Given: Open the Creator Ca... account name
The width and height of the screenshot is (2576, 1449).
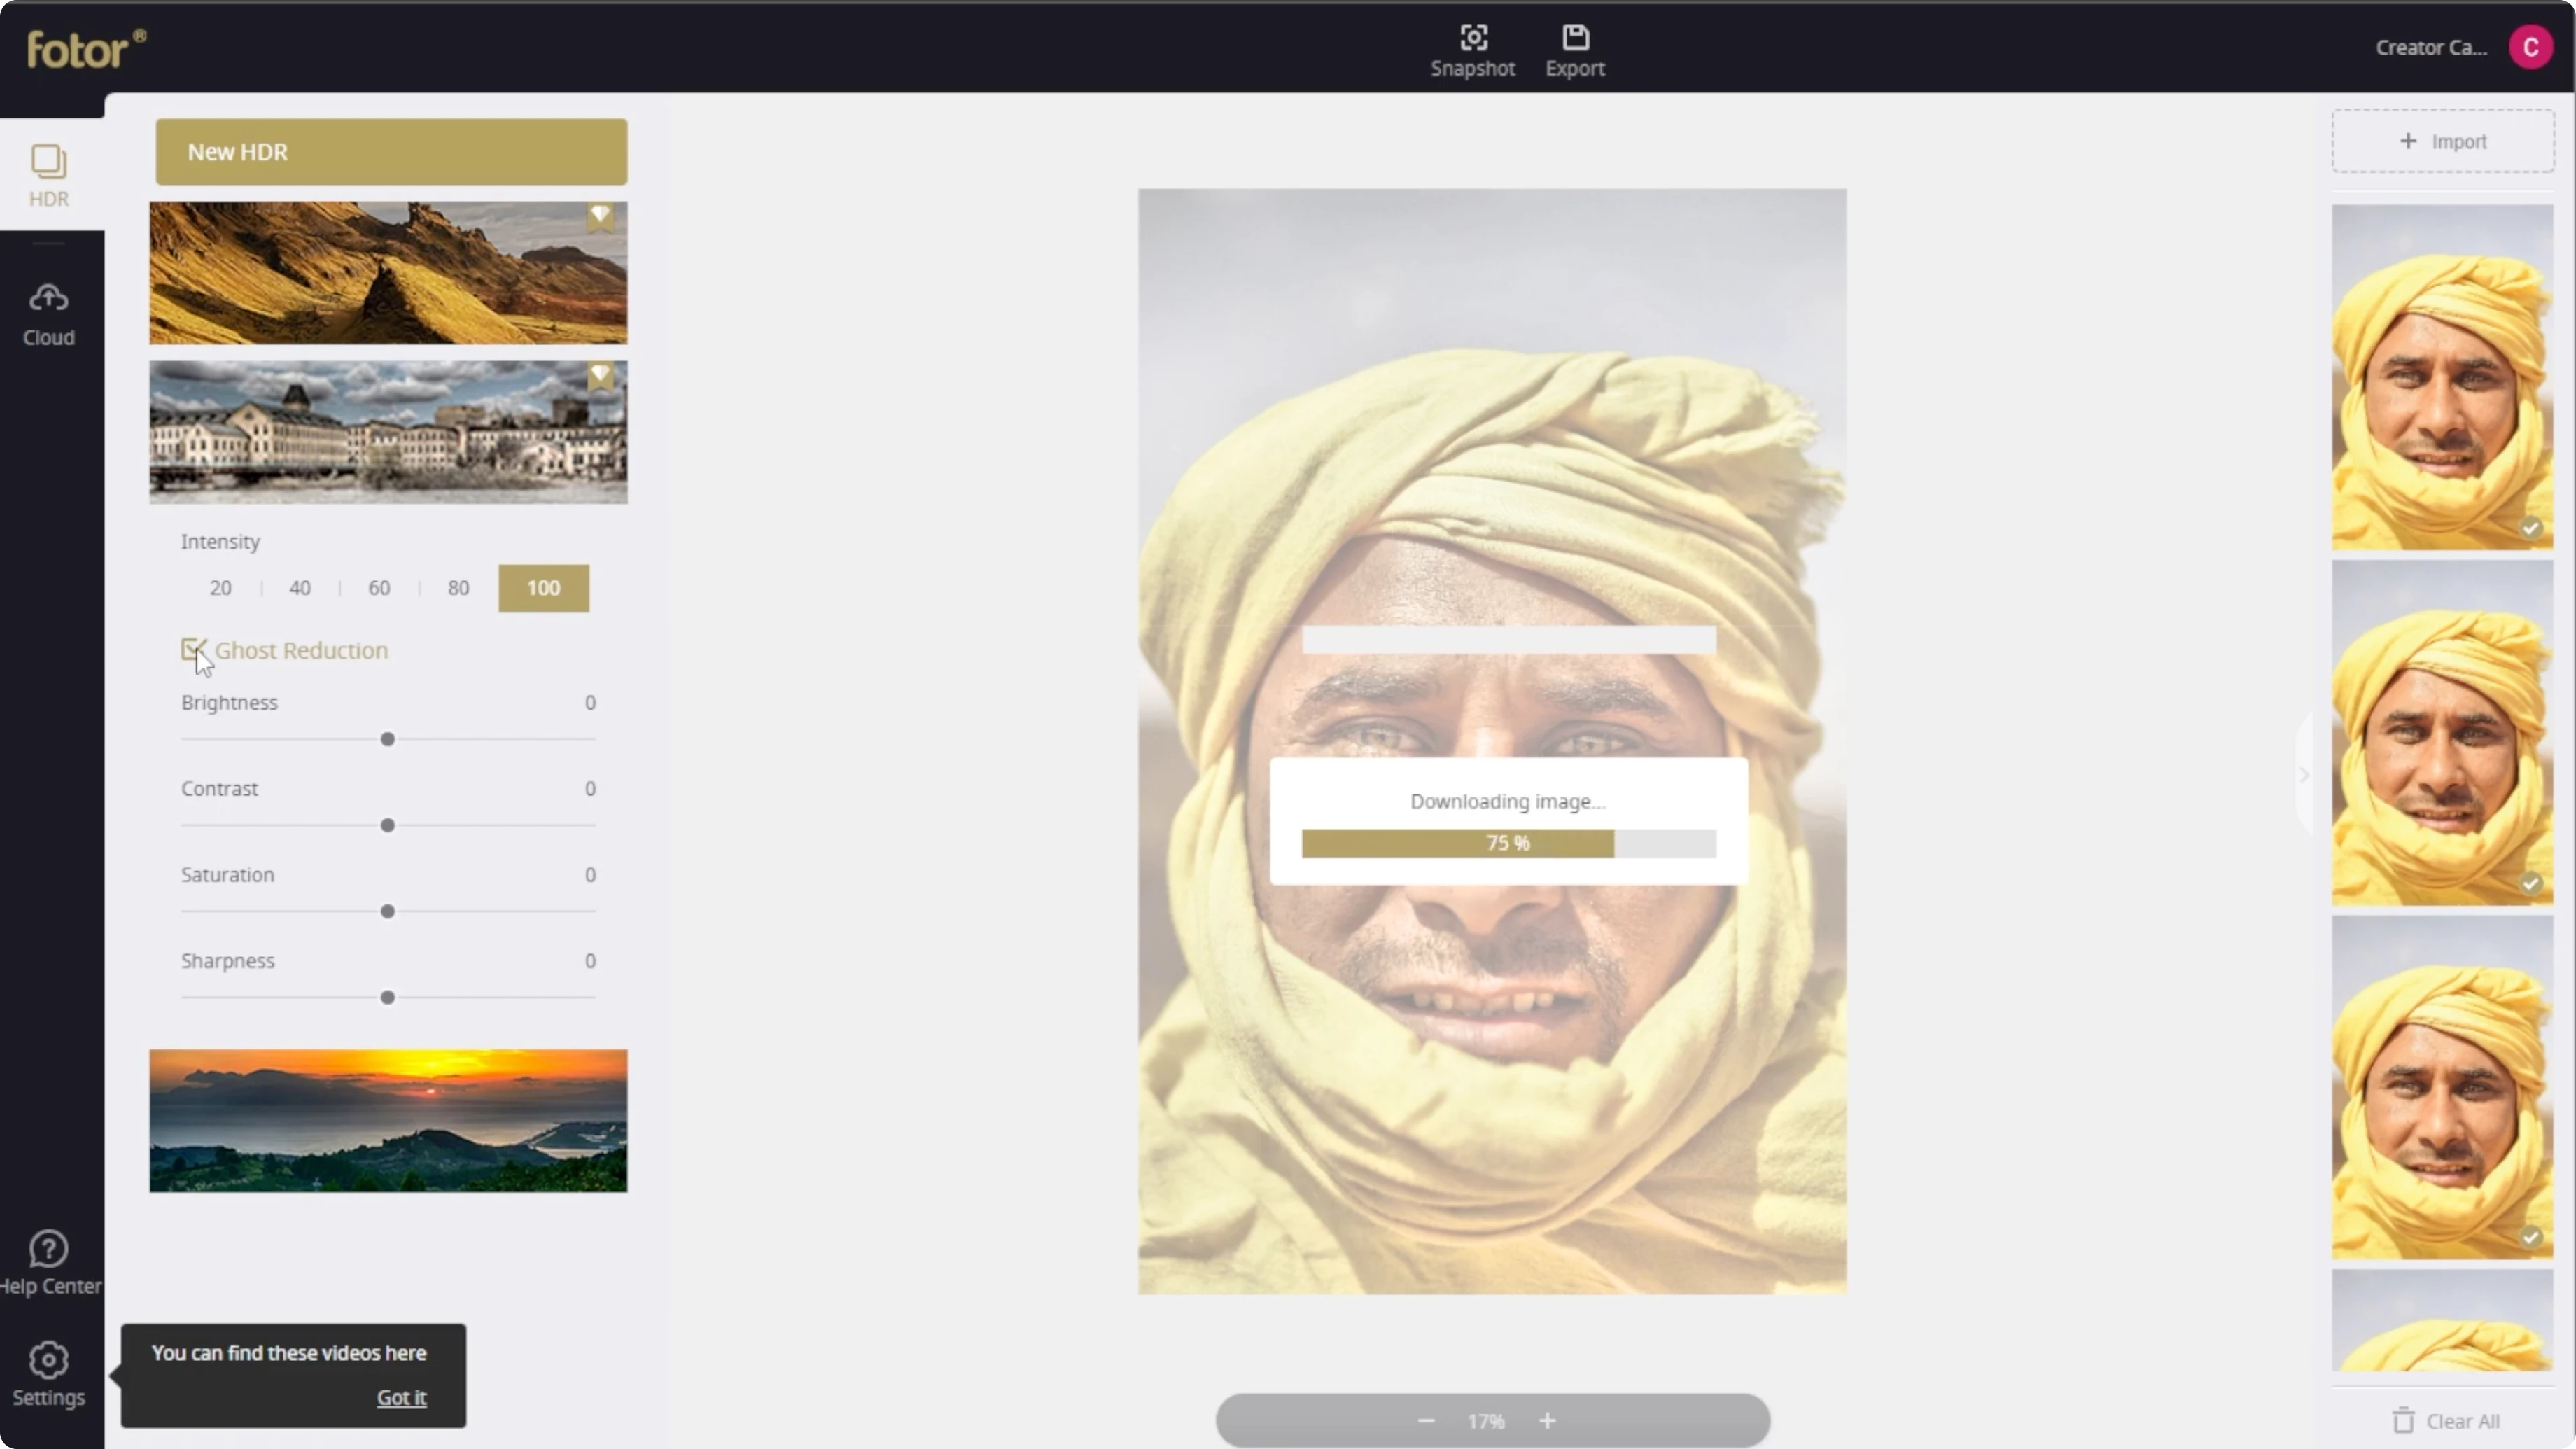Looking at the screenshot, I should (2431, 48).
